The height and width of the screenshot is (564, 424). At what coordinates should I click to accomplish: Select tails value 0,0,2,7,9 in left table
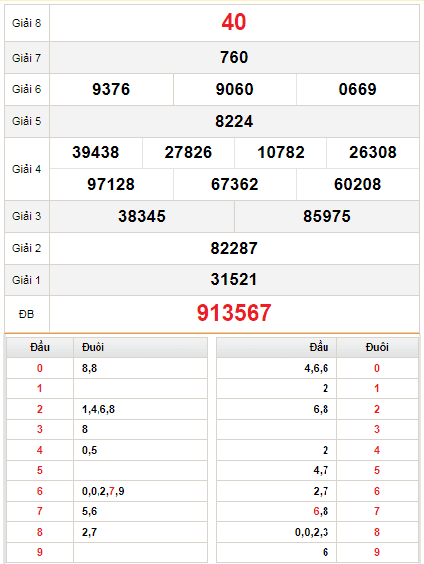point(103,491)
